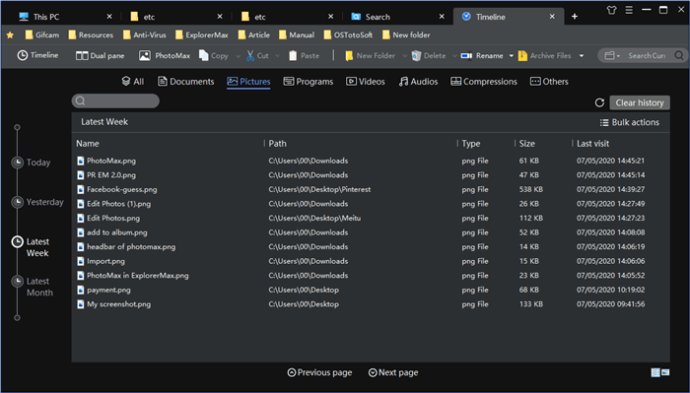Open the New folder bookmark
Viewport: 690px width, 393px height.
tap(406, 35)
